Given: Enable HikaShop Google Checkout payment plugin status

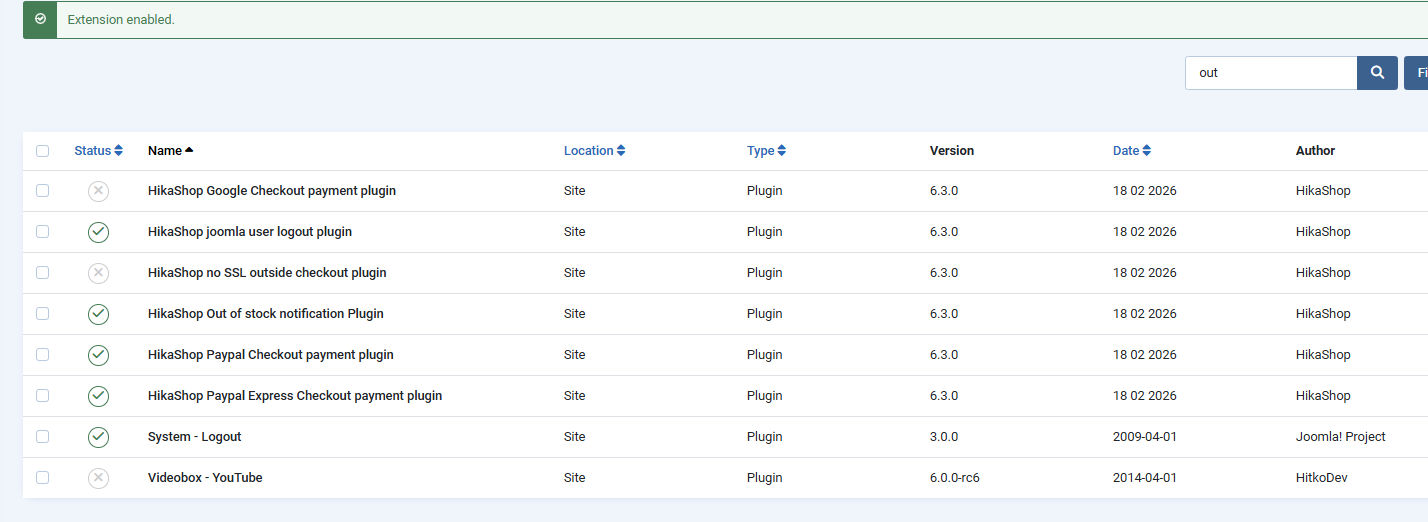Looking at the screenshot, I should [98, 191].
